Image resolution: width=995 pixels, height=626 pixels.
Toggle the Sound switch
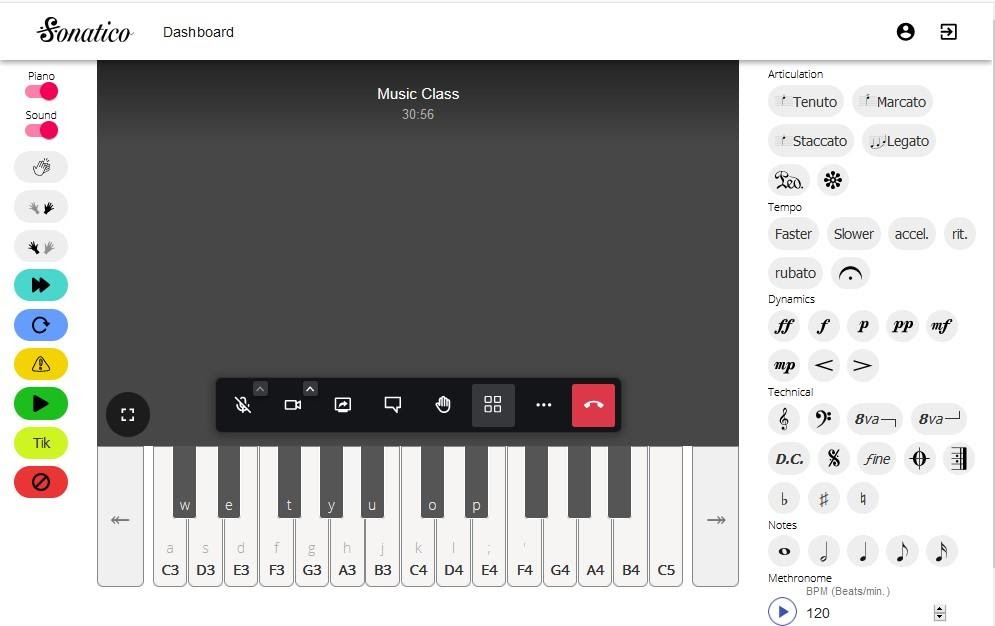41,131
